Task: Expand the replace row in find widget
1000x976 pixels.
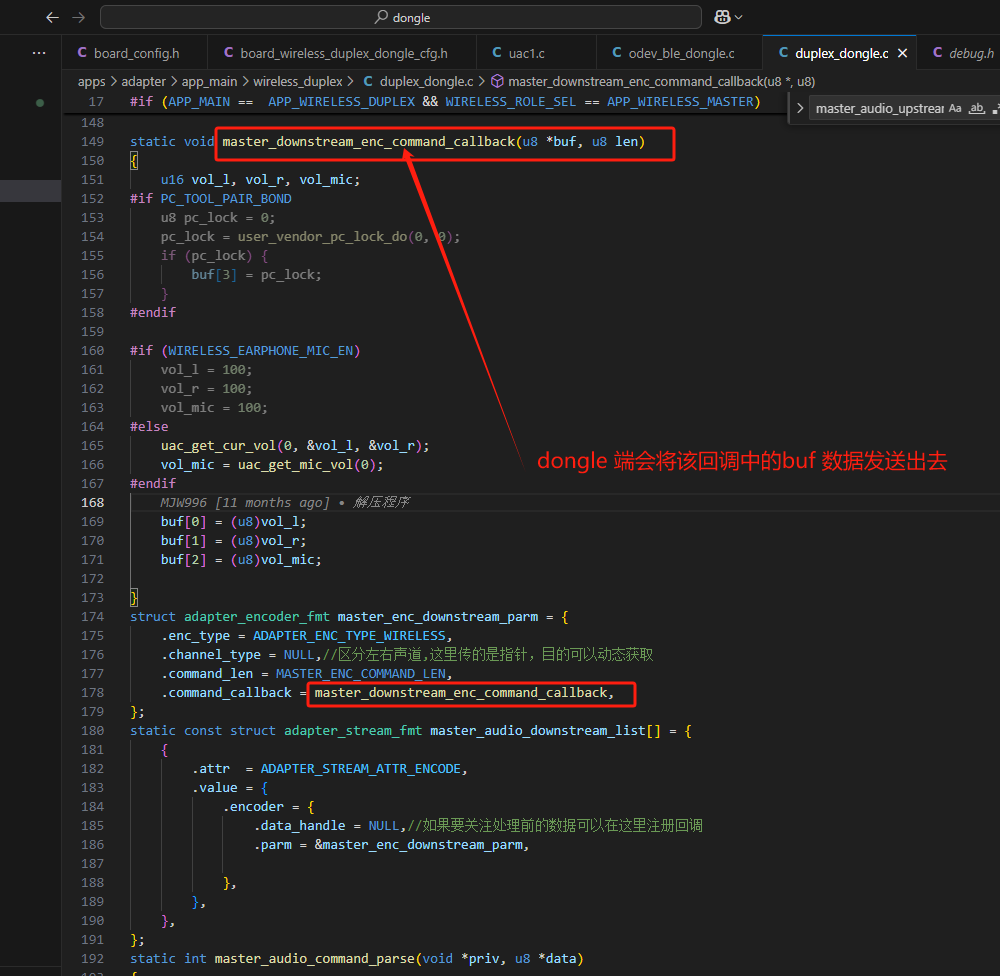Action: pyautogui.click(x=800, y=108)
